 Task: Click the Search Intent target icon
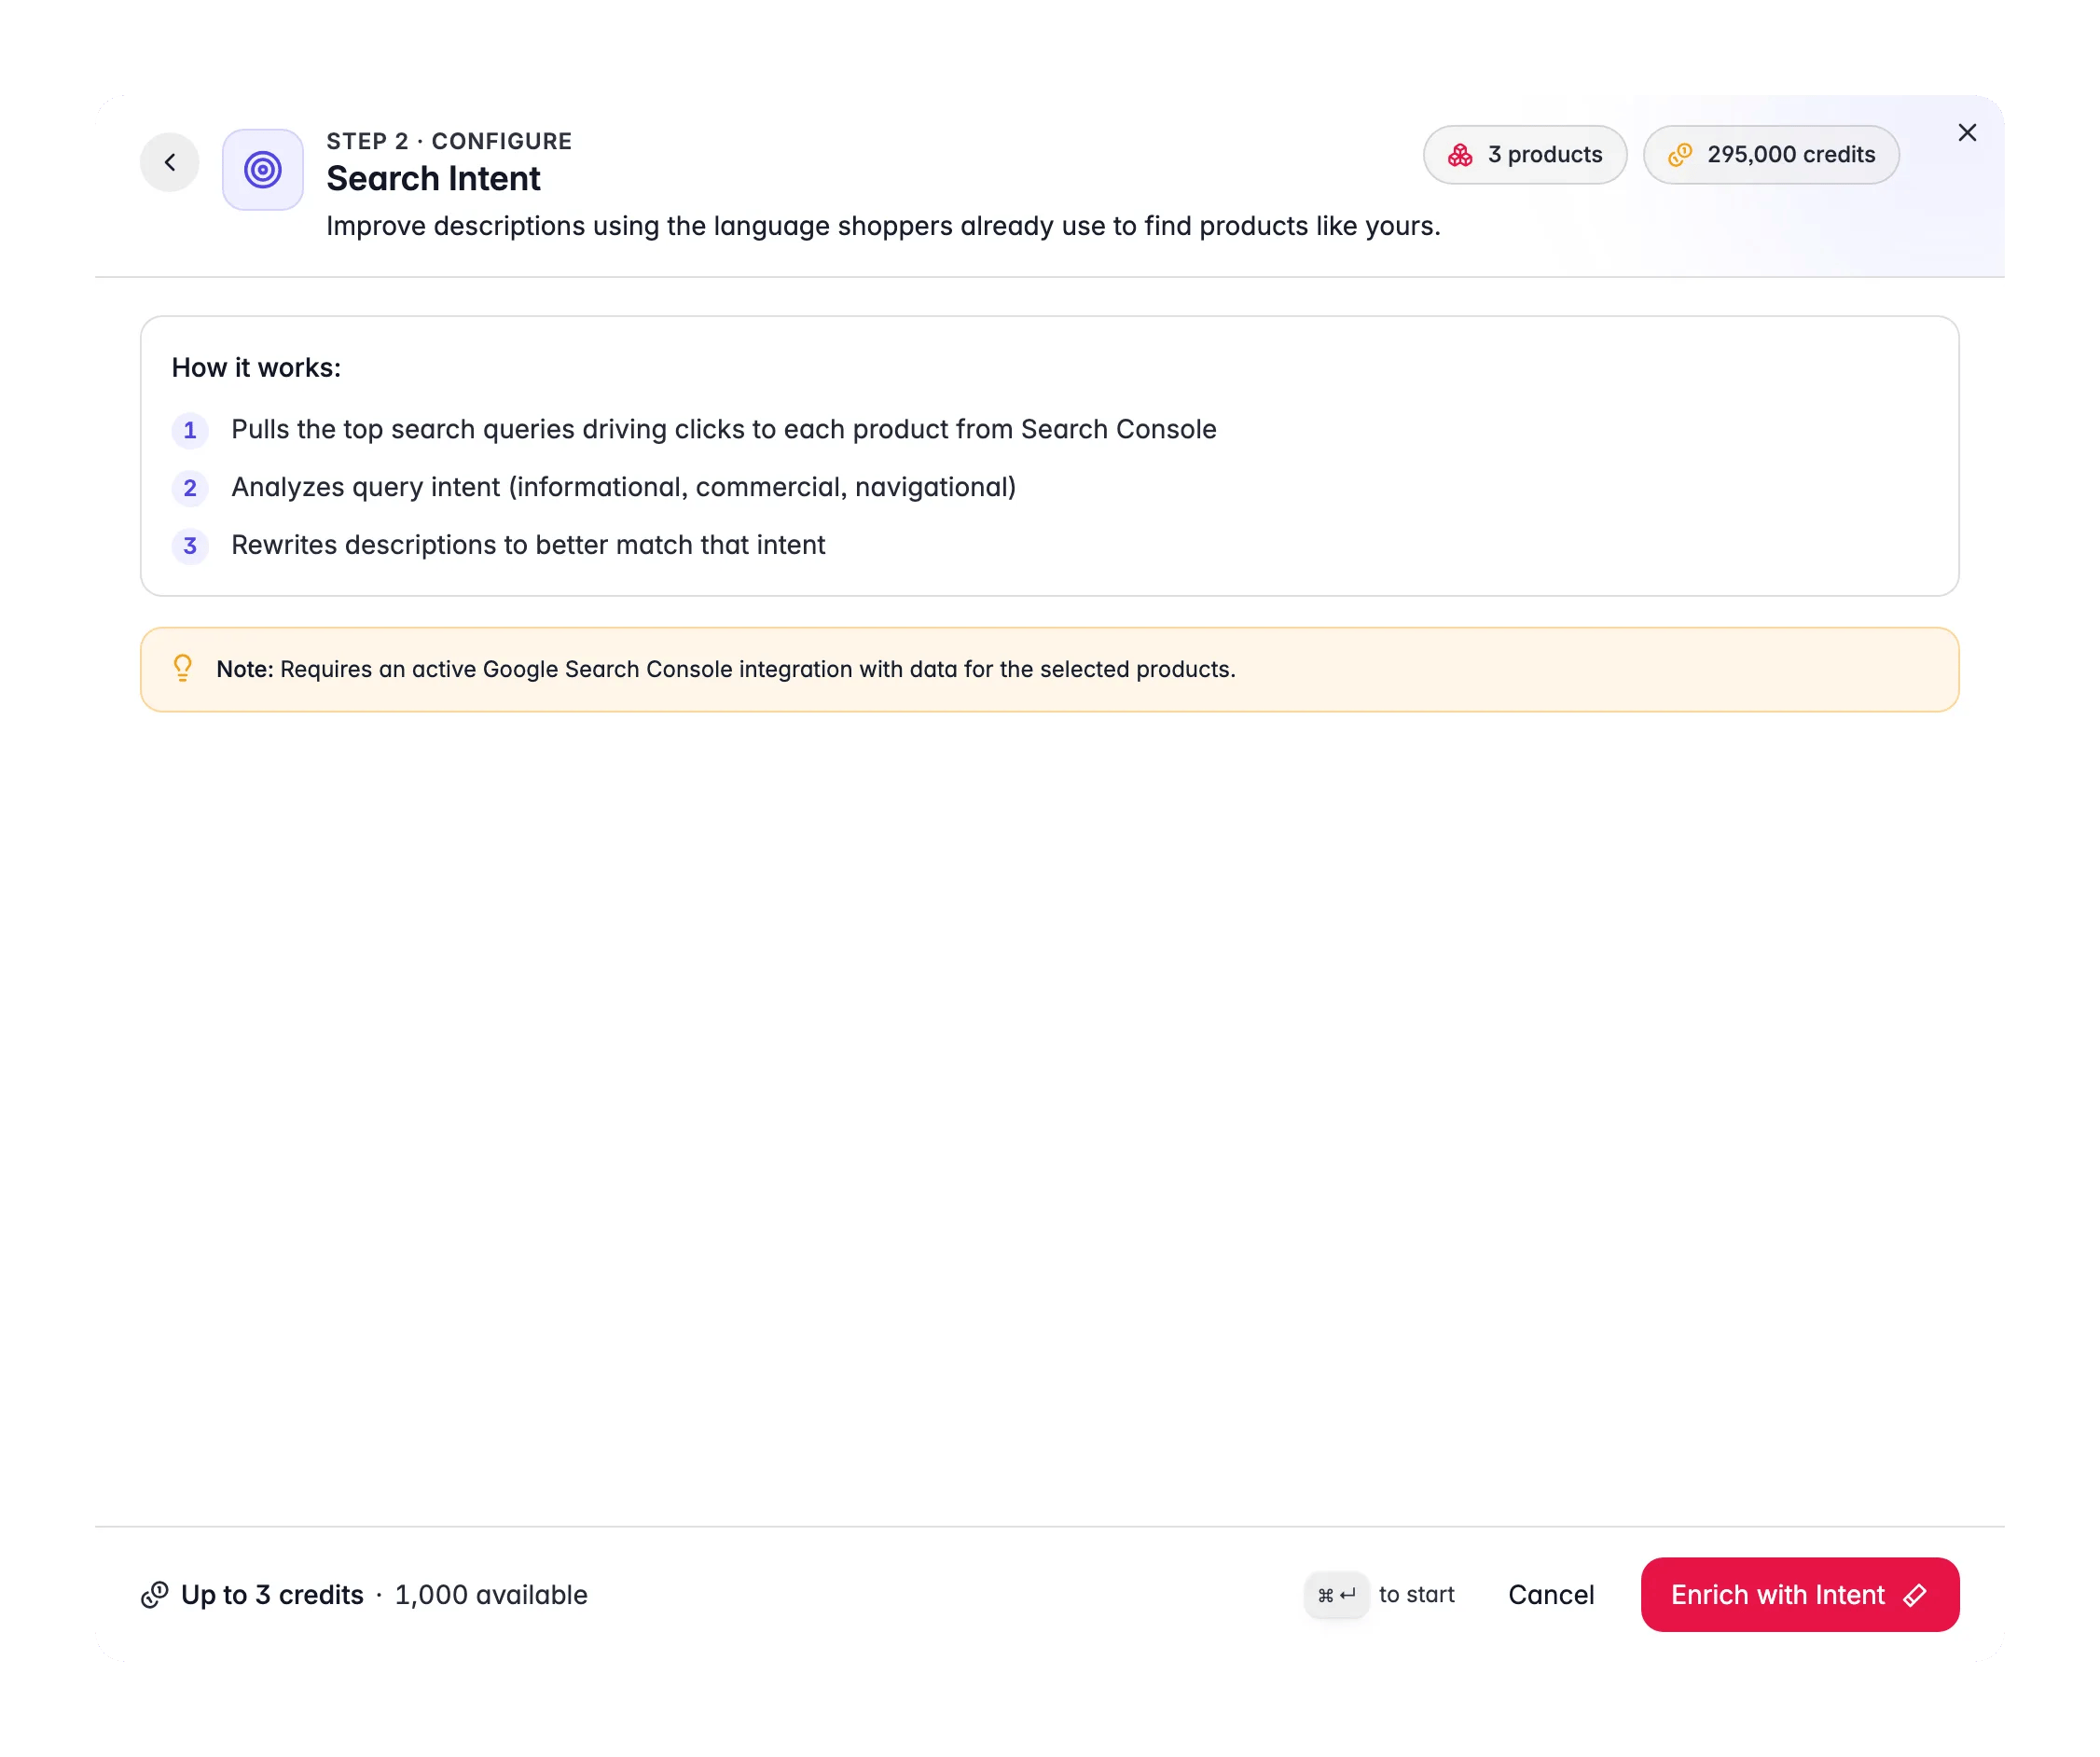tap(263, 169)
